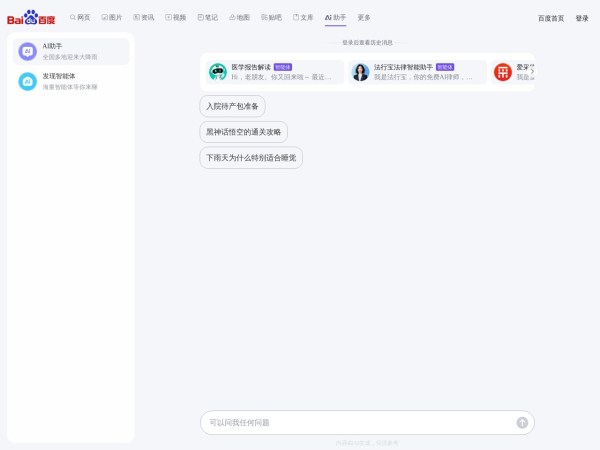Select the 医学报告解读 agent avatar
Viewport: 600px width, 450px height.
coord(217,72)
